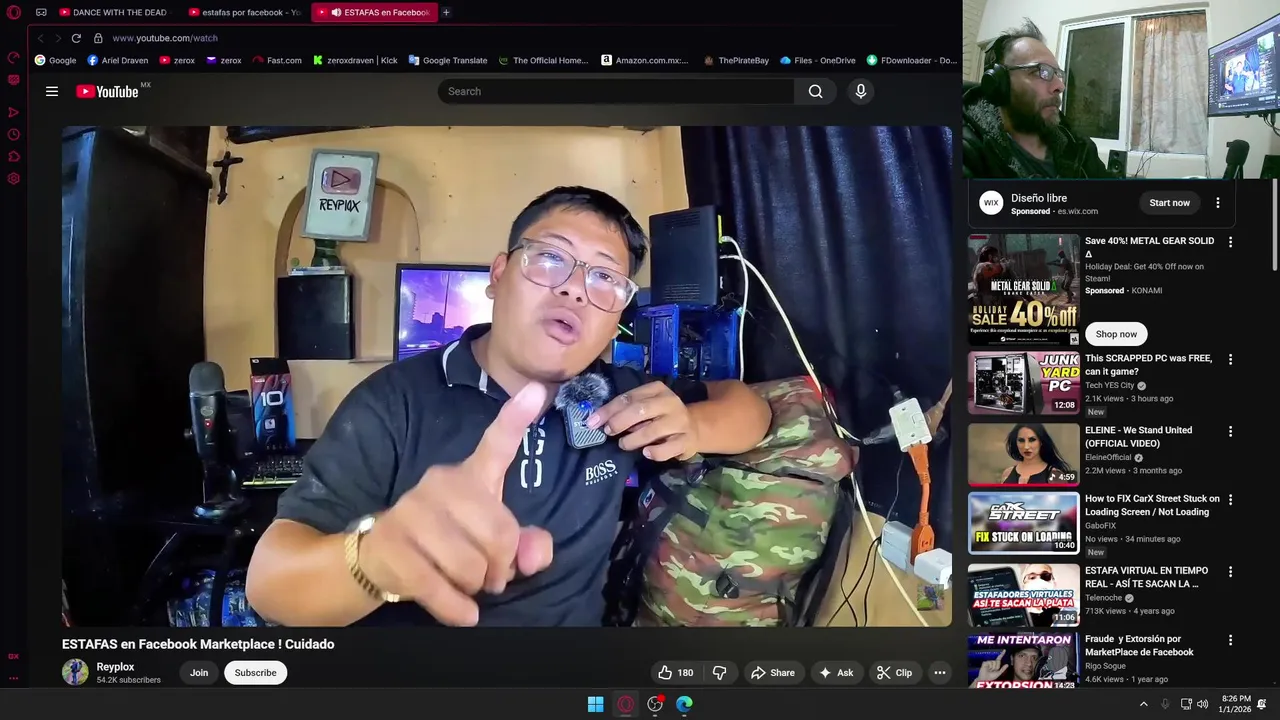Open options menu for METAL GEAR SOLID ad
1280x720 pixels.
[x=1231, y=242]
